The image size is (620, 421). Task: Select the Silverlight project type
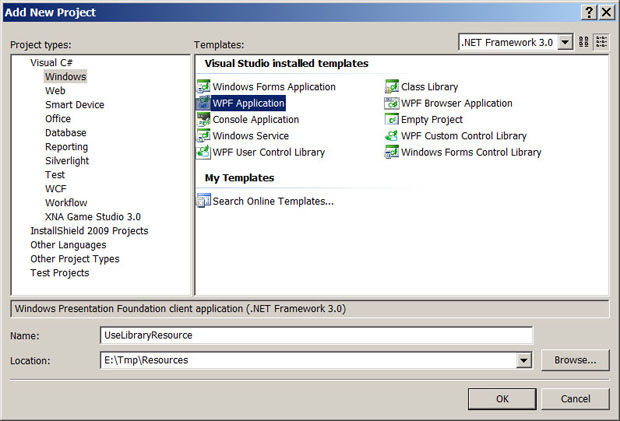(67, 161)
